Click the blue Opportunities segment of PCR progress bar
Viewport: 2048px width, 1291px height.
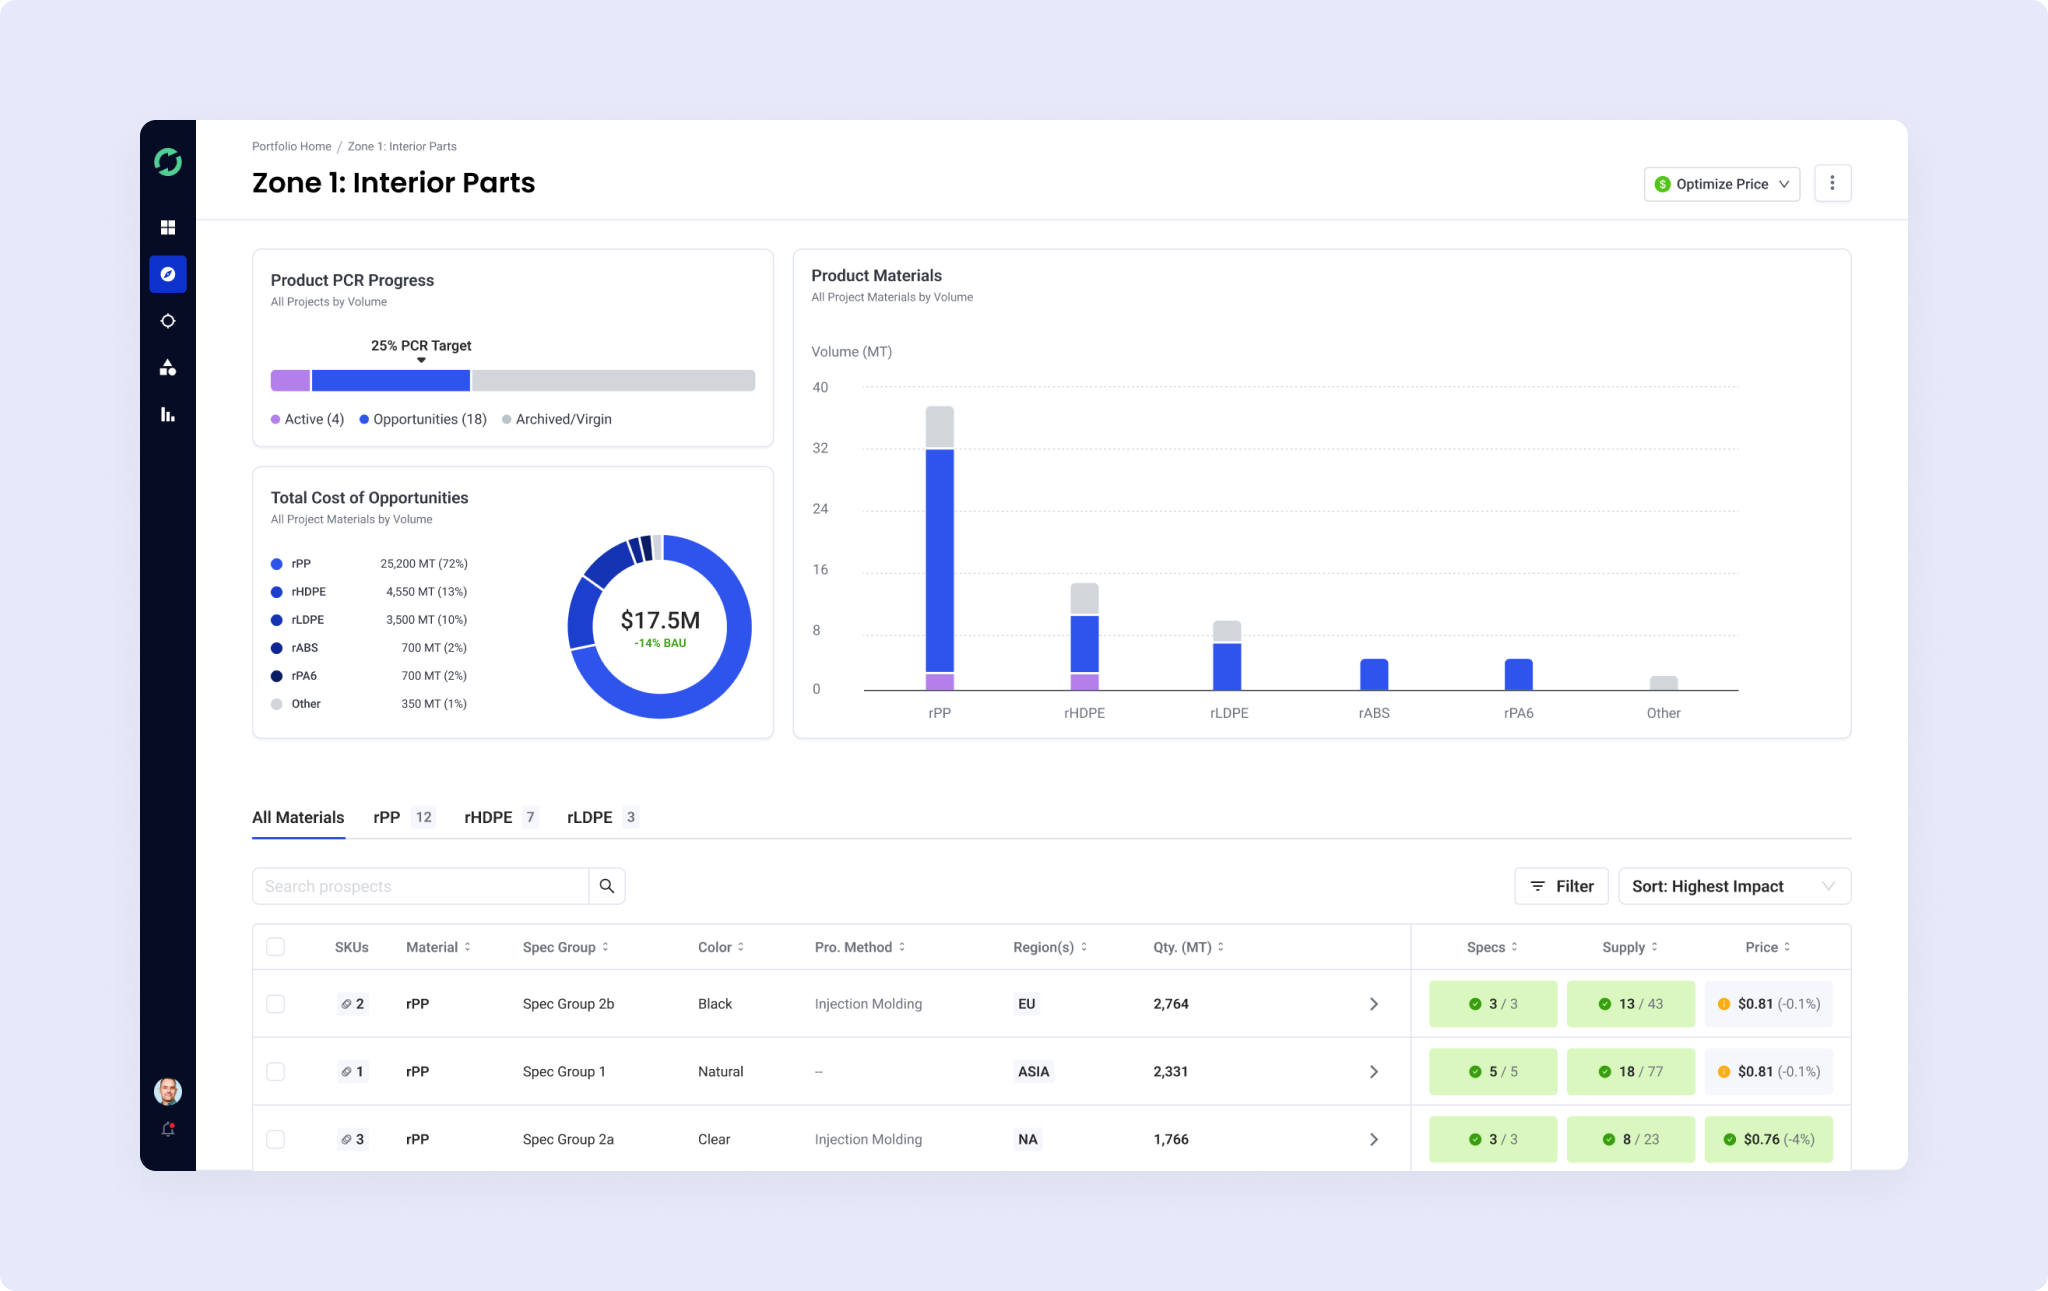coord(390,380)
